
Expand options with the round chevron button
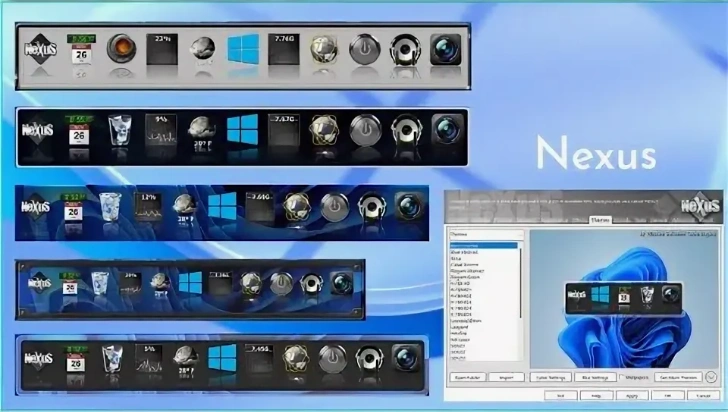(x=711, y=377)
